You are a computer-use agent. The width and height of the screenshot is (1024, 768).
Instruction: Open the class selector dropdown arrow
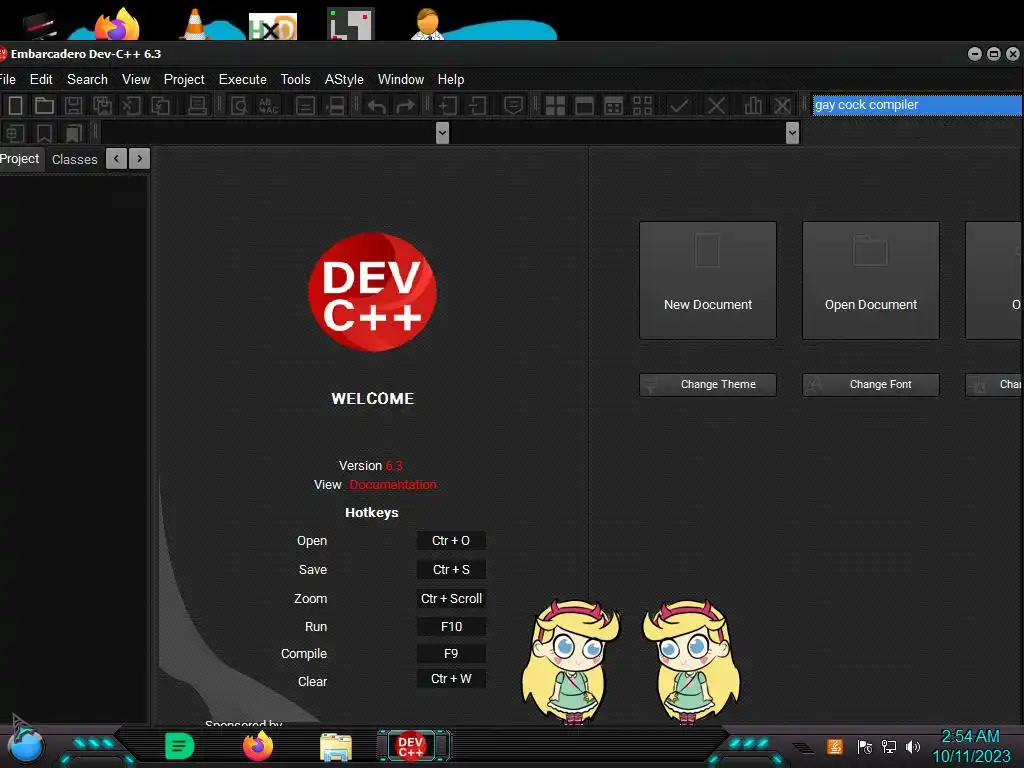[442, 133]
